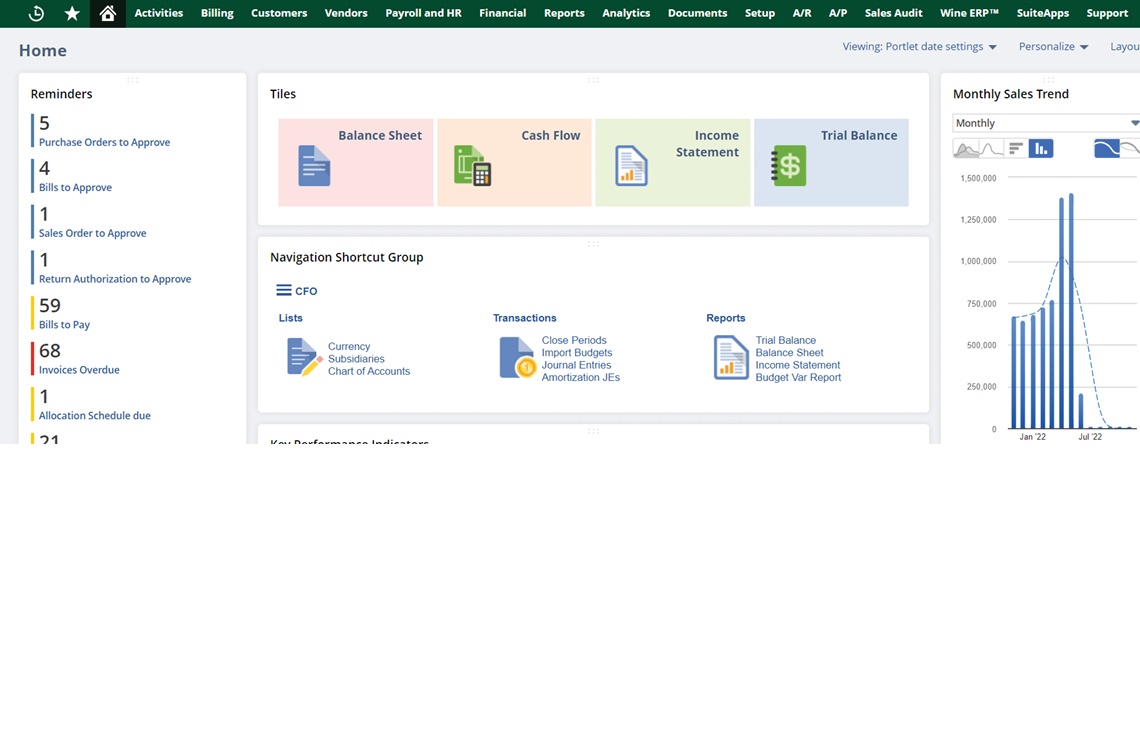Open the Financial menu

click(502, 13)
